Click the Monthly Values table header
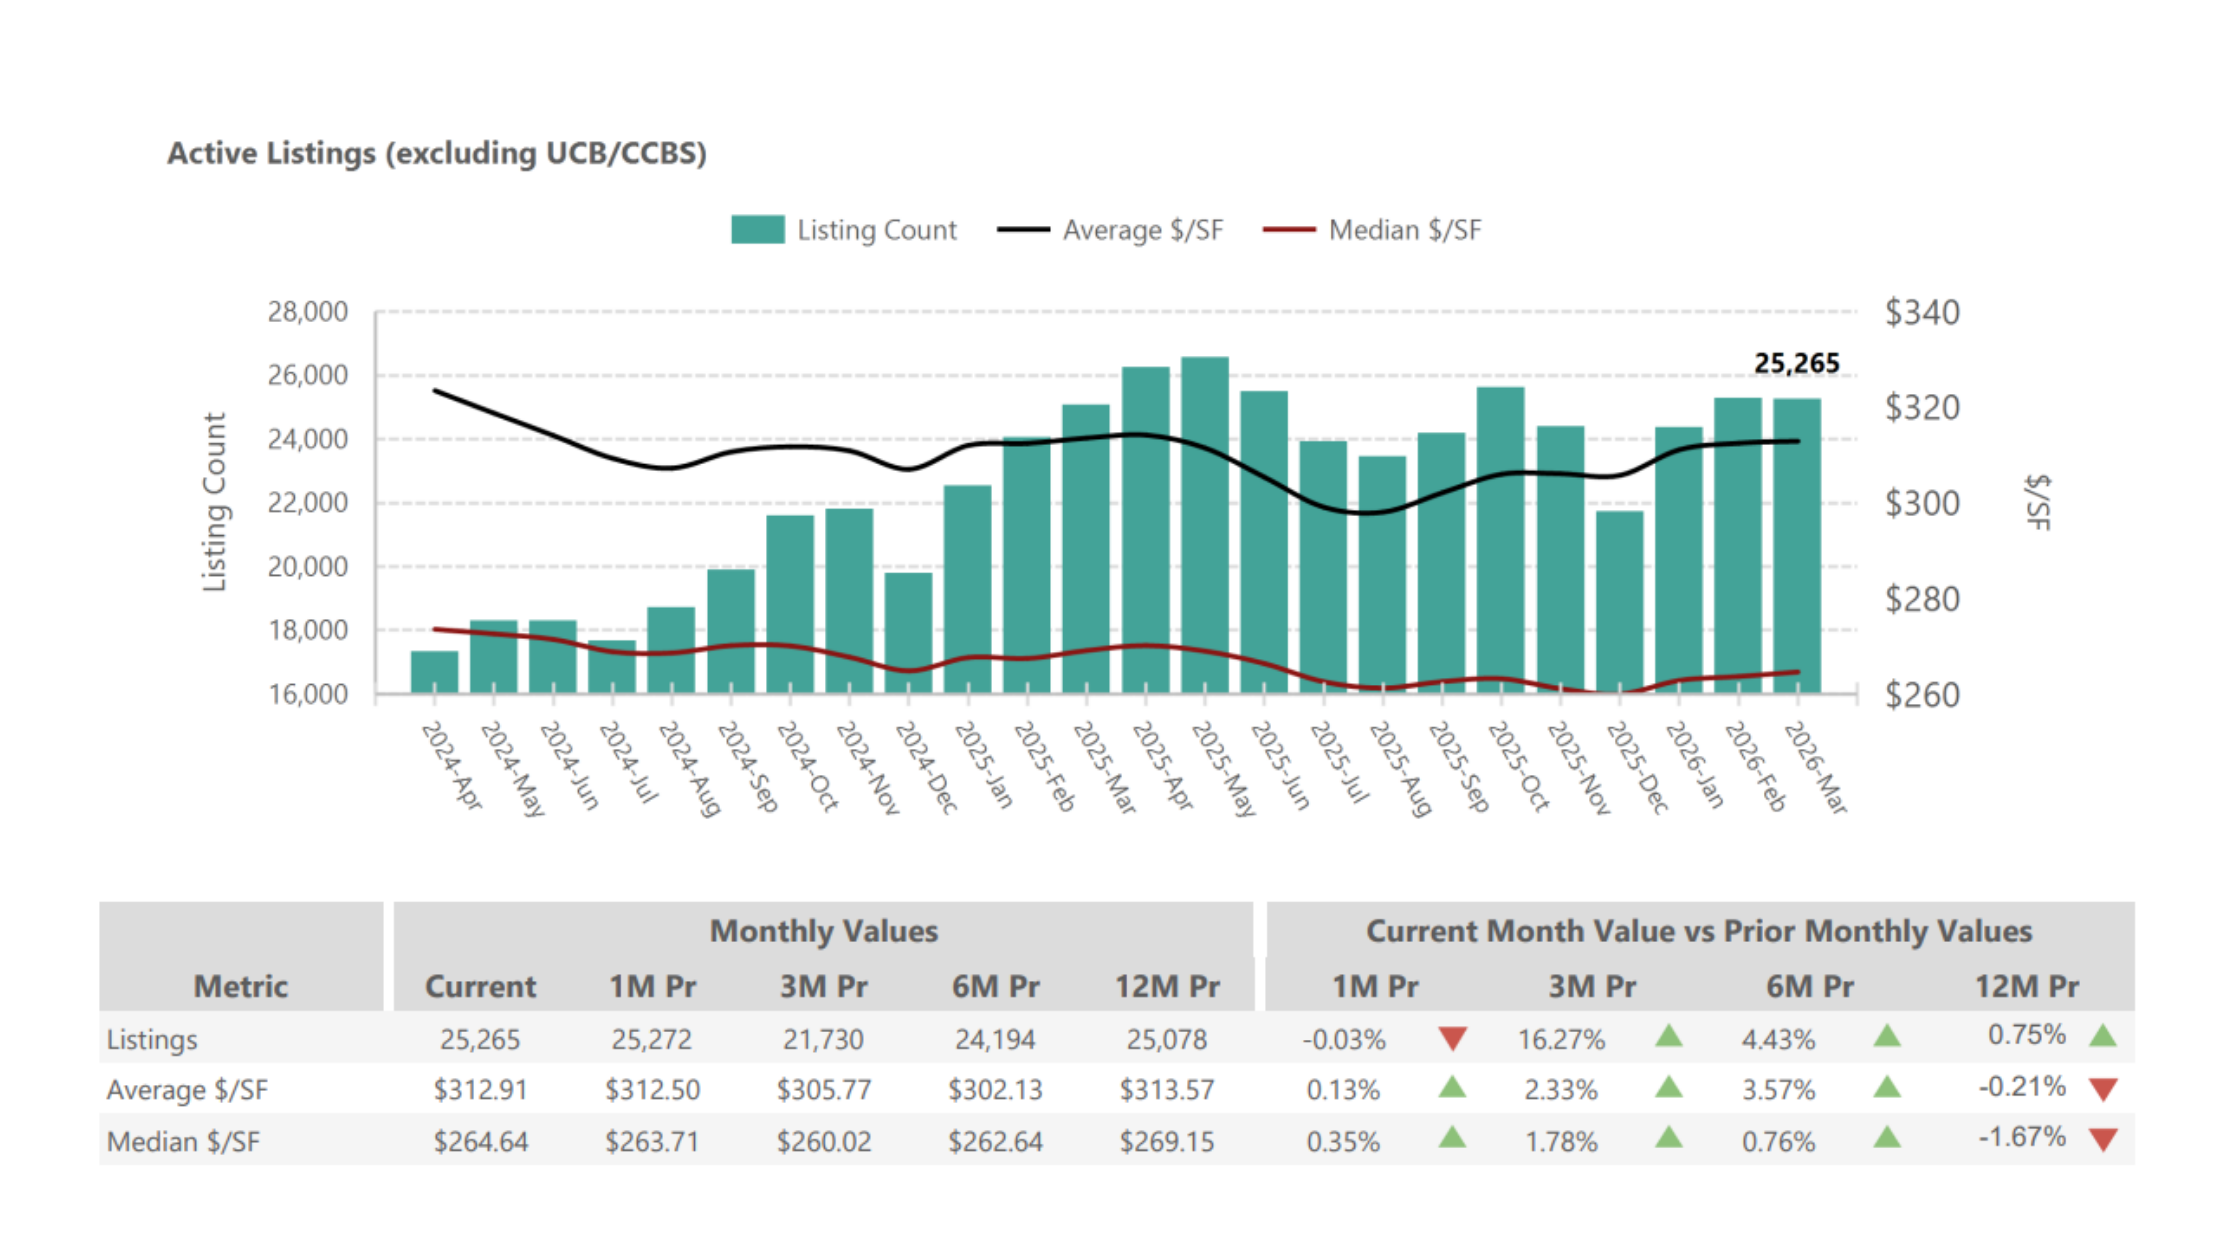This screenshot has height=1260, width=2240. (823, 931)
